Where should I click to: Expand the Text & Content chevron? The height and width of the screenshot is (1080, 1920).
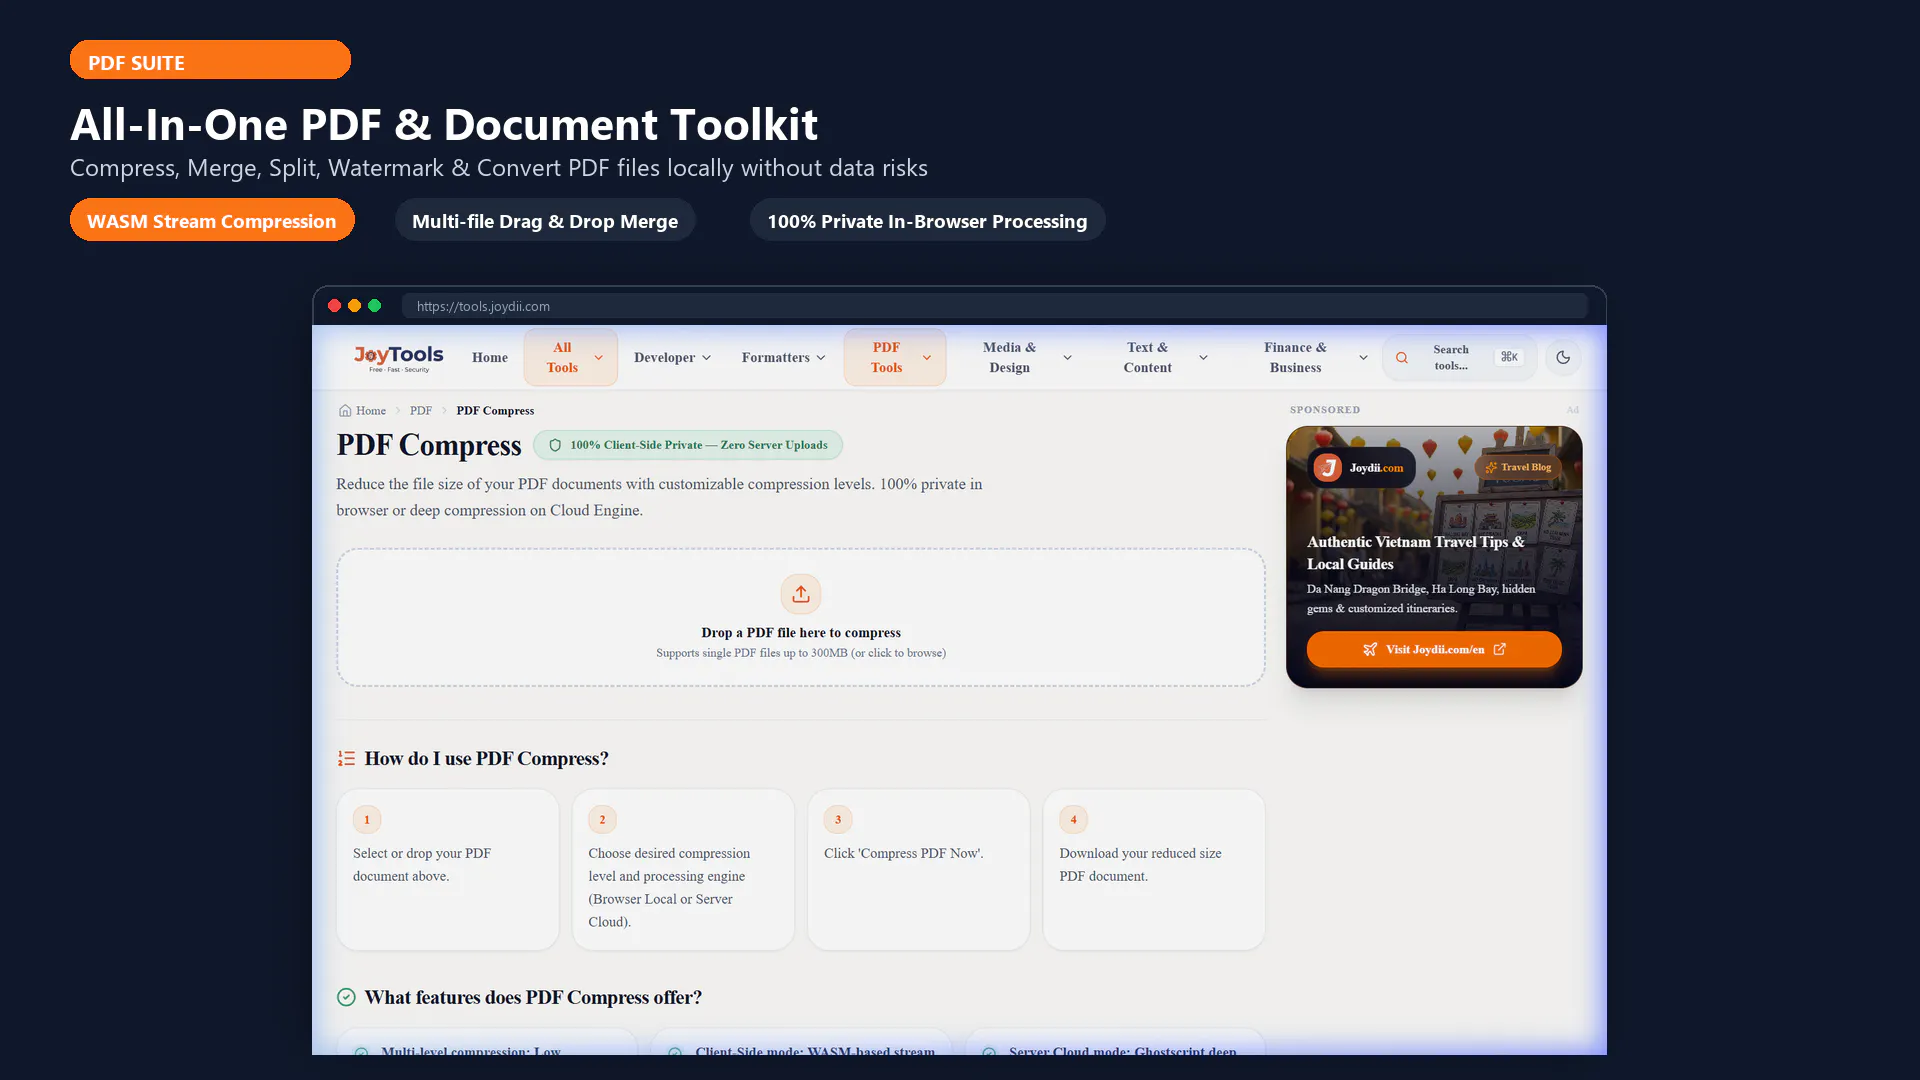[1203, 358]
